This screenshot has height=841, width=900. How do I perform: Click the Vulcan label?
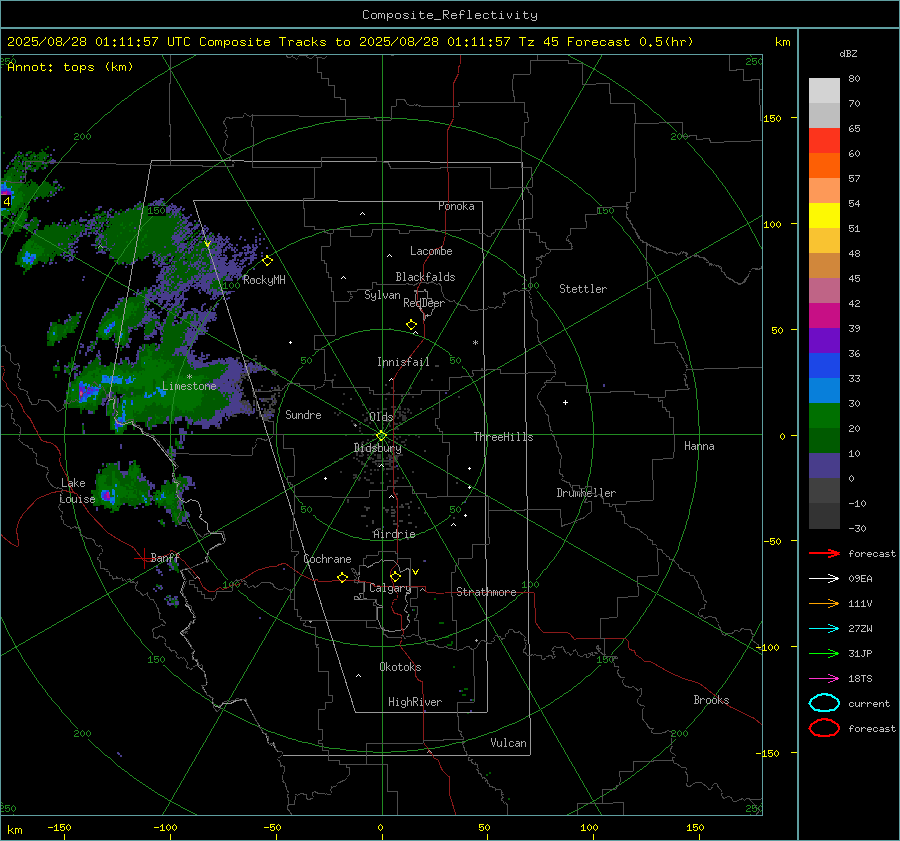(508, 743)
